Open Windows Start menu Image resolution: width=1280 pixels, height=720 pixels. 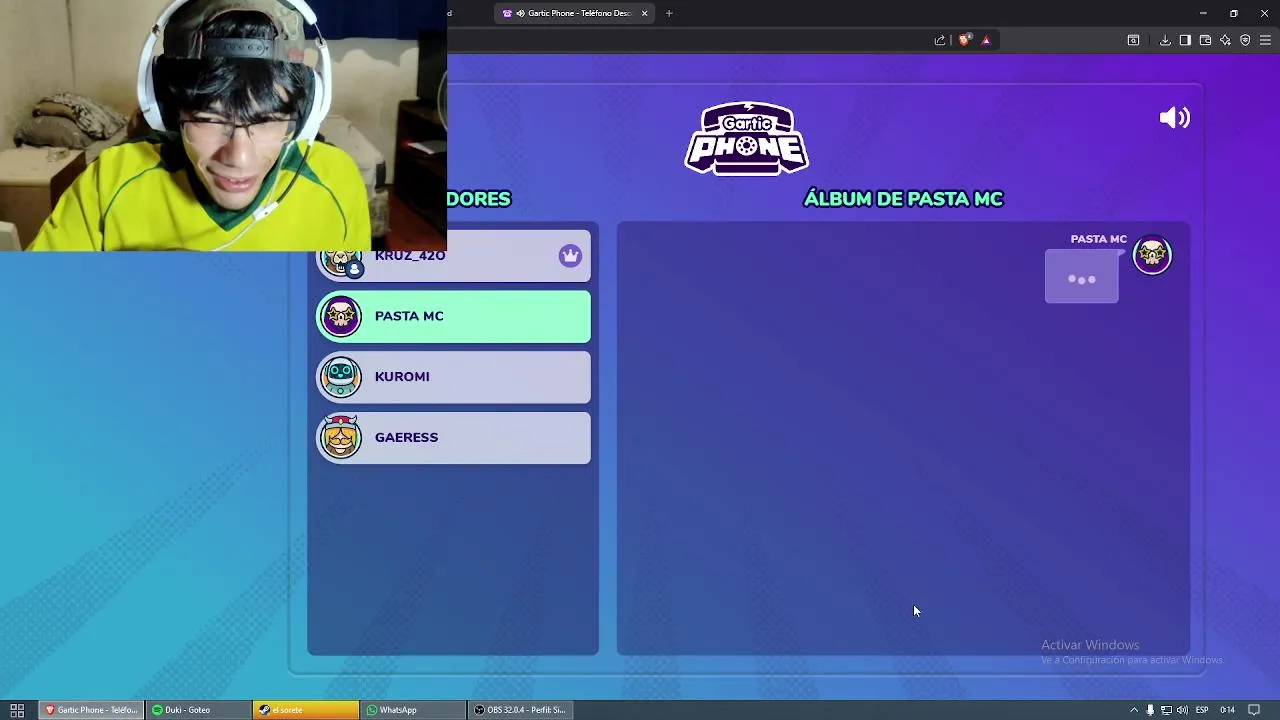(17, 710)
